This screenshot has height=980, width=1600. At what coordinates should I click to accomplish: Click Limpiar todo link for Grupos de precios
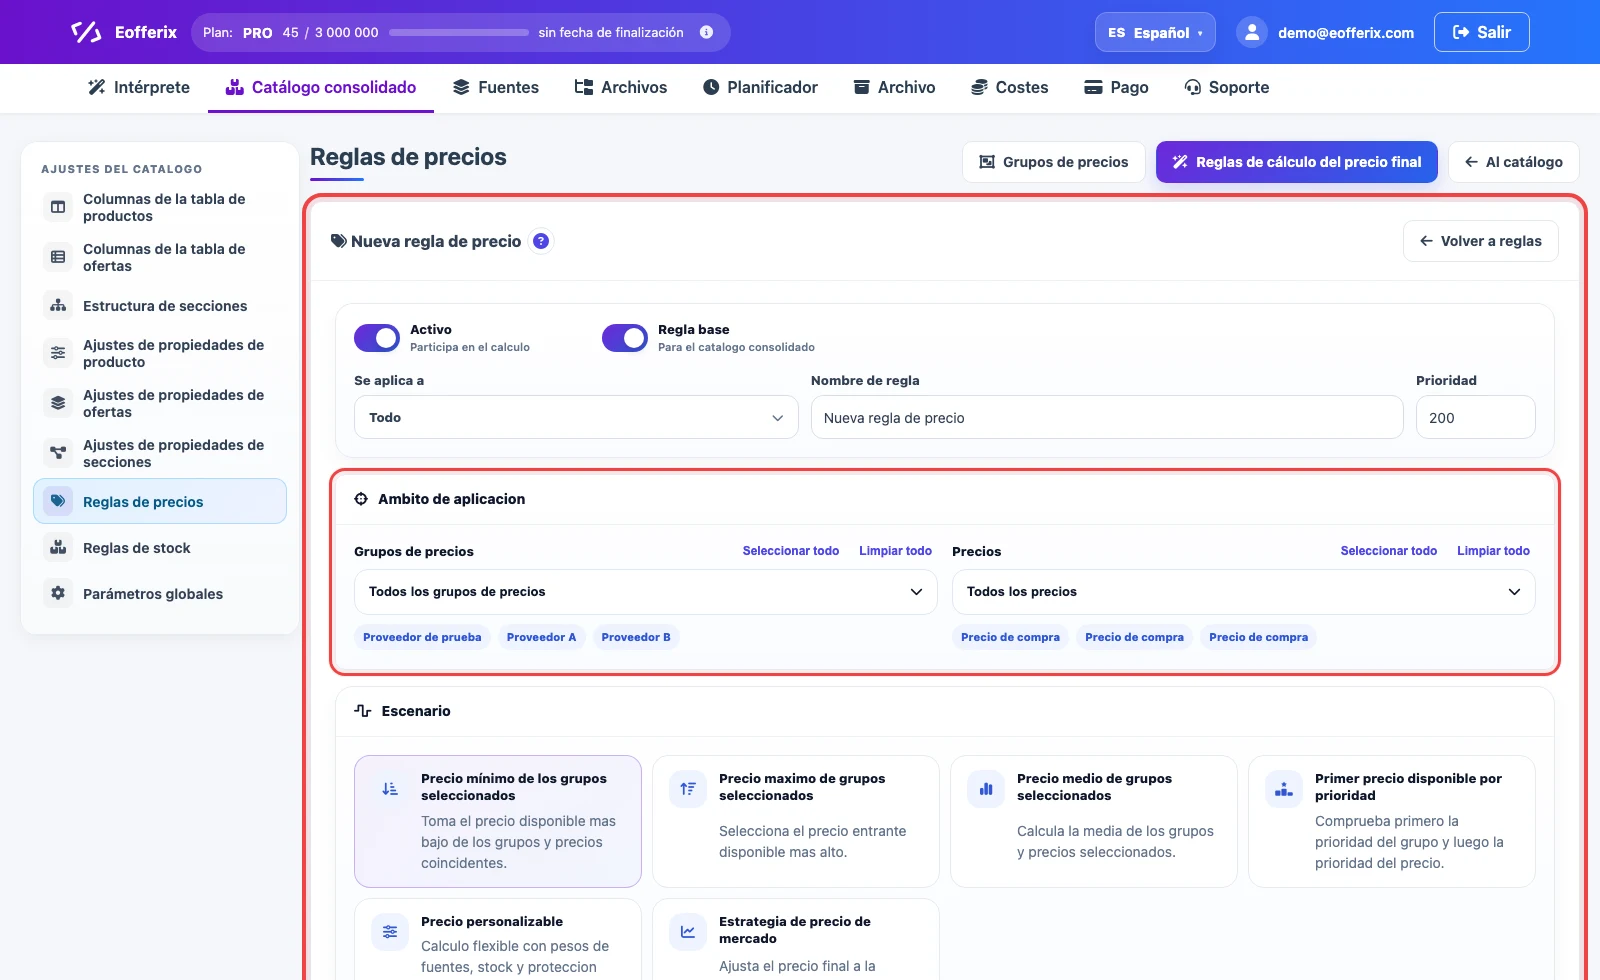pyautogui.click(x=895, y=551)
